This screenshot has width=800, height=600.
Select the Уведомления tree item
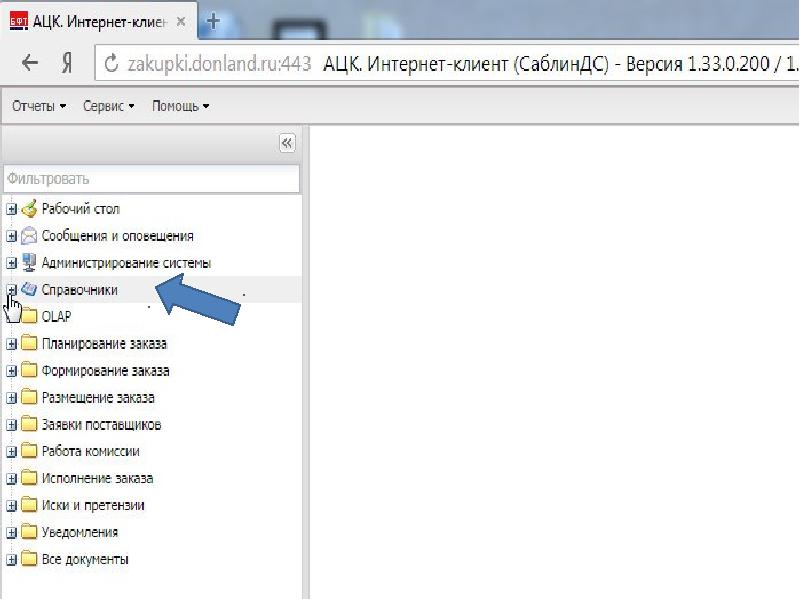80,533
